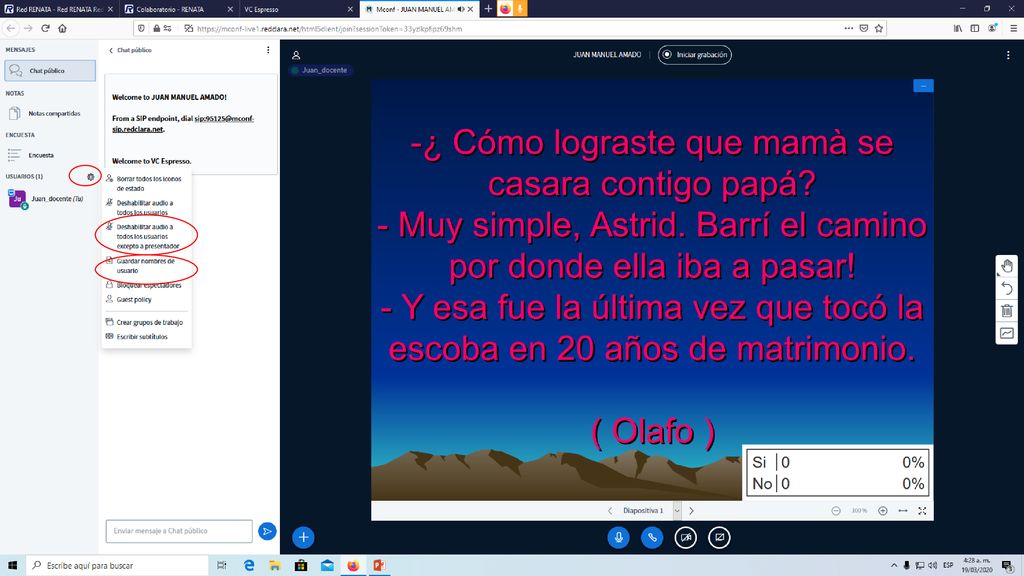Open the slide selector dropdown
Screen dimensions: 1024x576
pyautogui.click(x=677, y=511)
